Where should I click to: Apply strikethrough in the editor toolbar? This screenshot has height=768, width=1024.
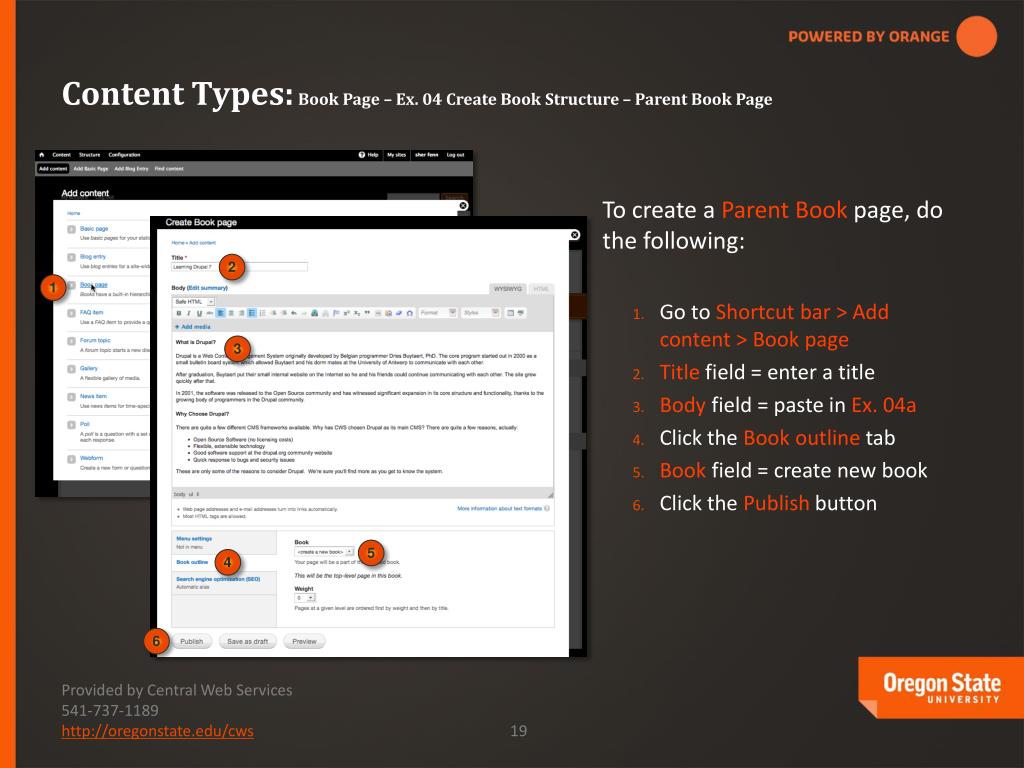click(210, 313)
